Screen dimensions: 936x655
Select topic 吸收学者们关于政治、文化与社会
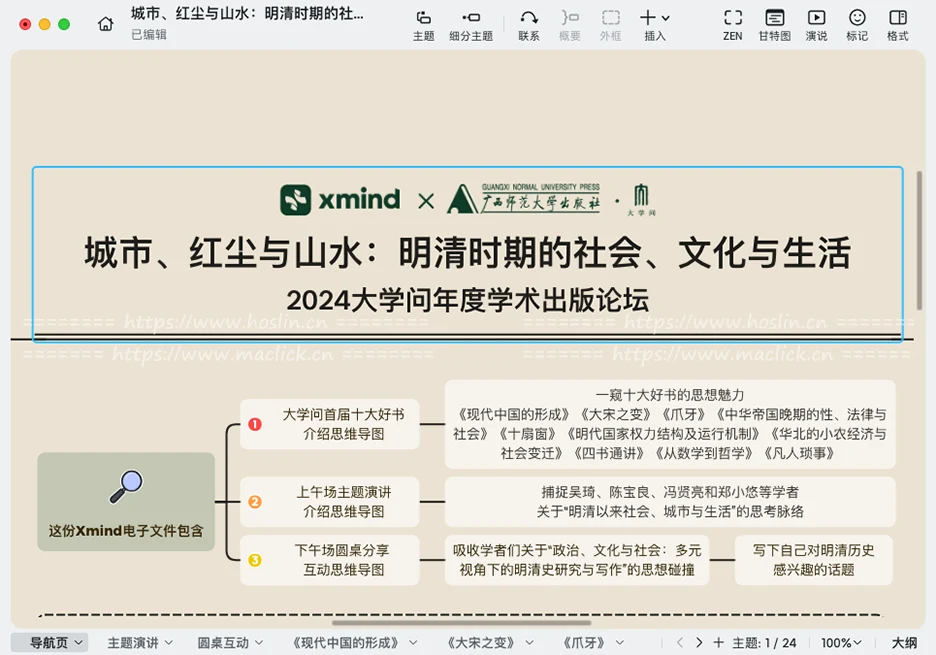(577, 560)
